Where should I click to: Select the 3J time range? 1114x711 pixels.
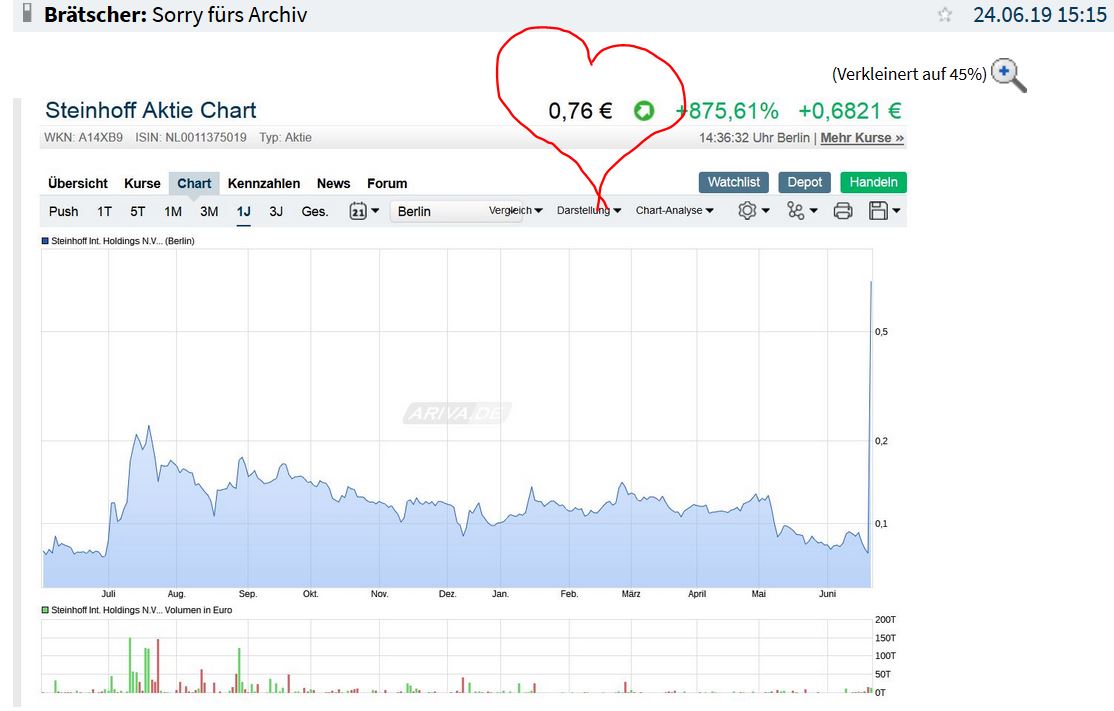pos(276,211)
